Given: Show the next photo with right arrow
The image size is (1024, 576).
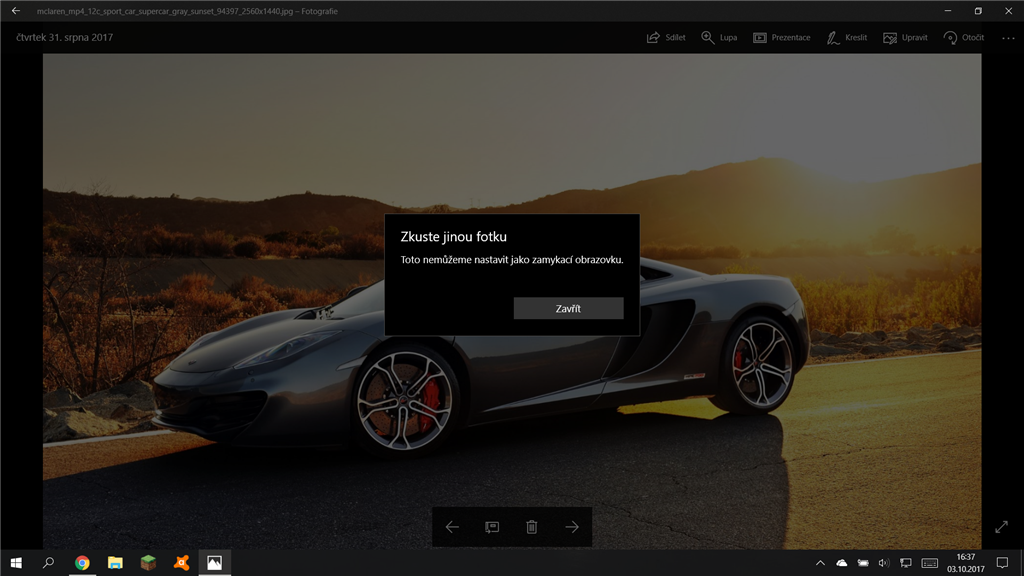Looking at the screenshot, I should (x=572, y=527).
